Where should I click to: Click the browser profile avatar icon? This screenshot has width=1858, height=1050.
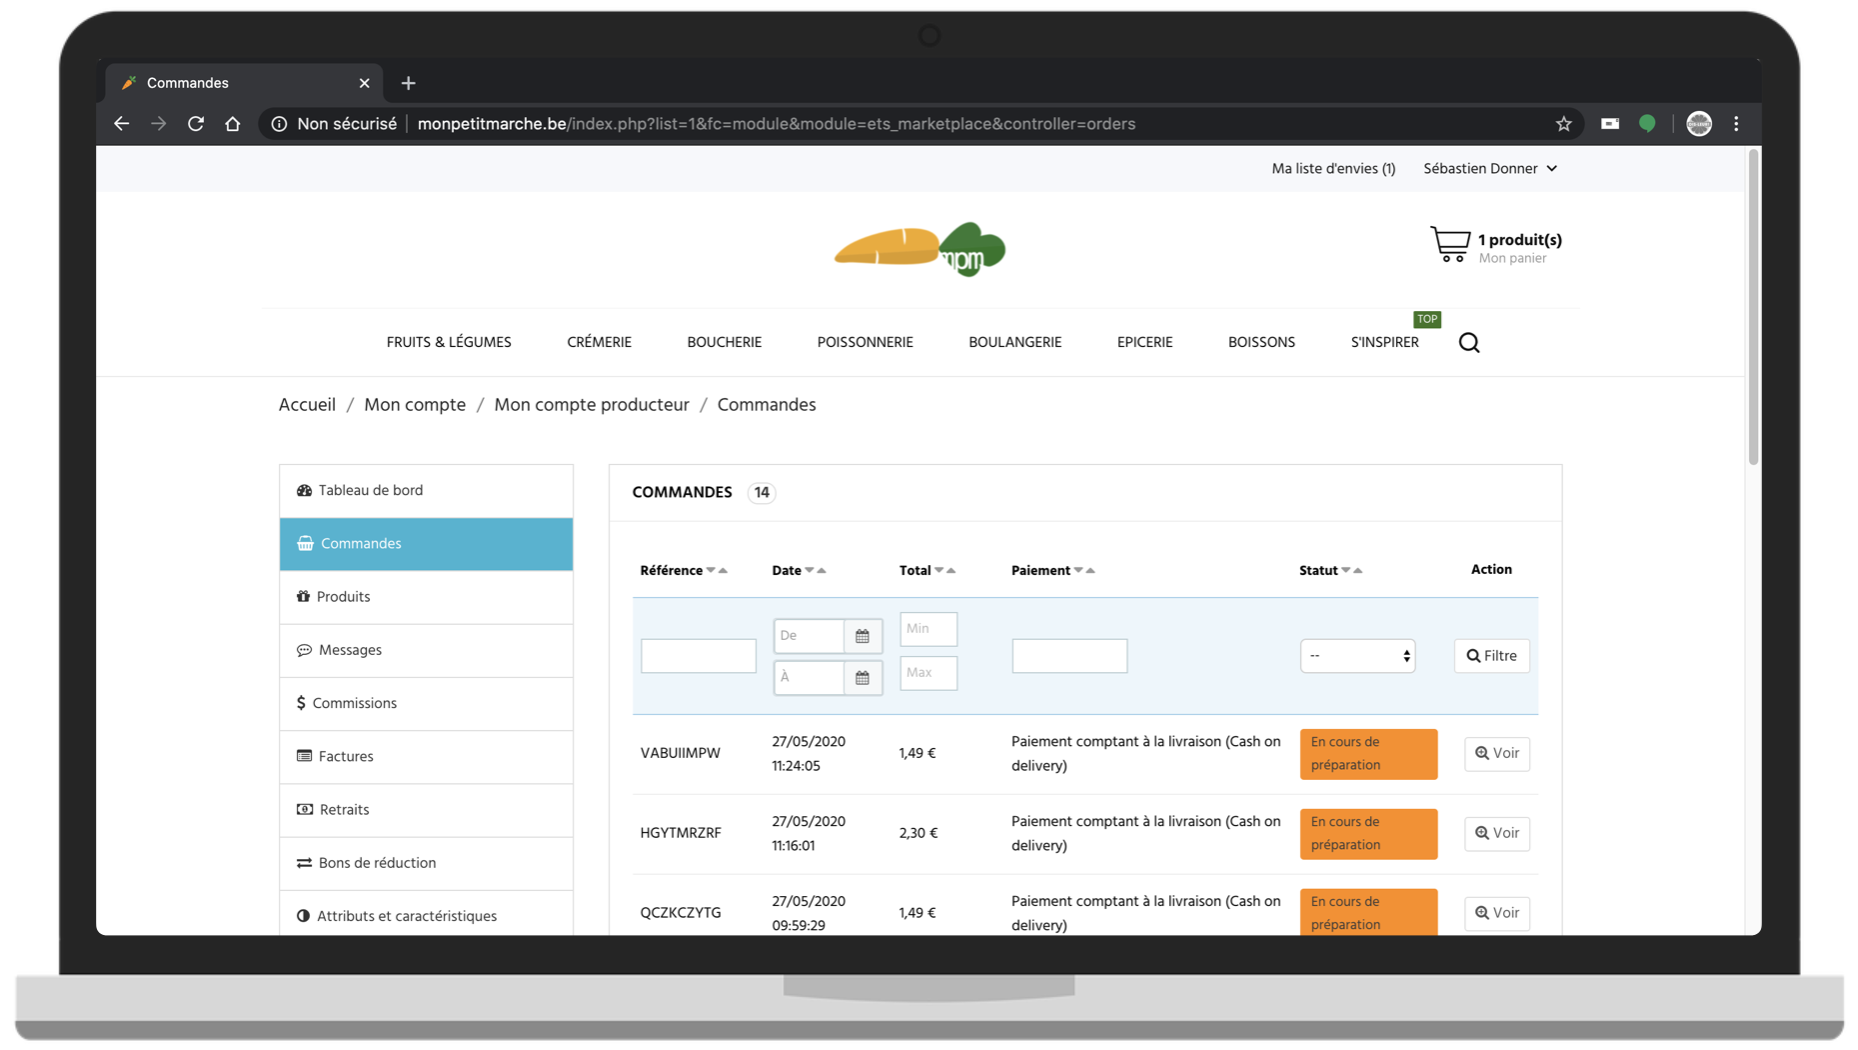(x=1699, y=124)
